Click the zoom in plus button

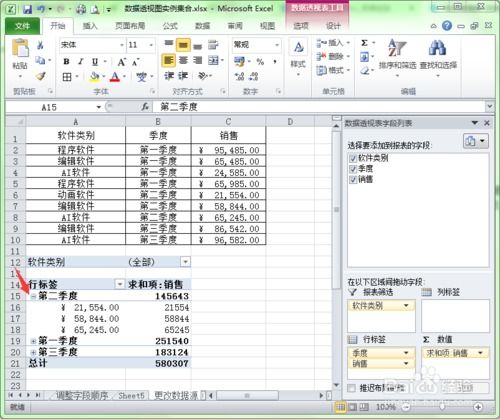click(478, 407)
